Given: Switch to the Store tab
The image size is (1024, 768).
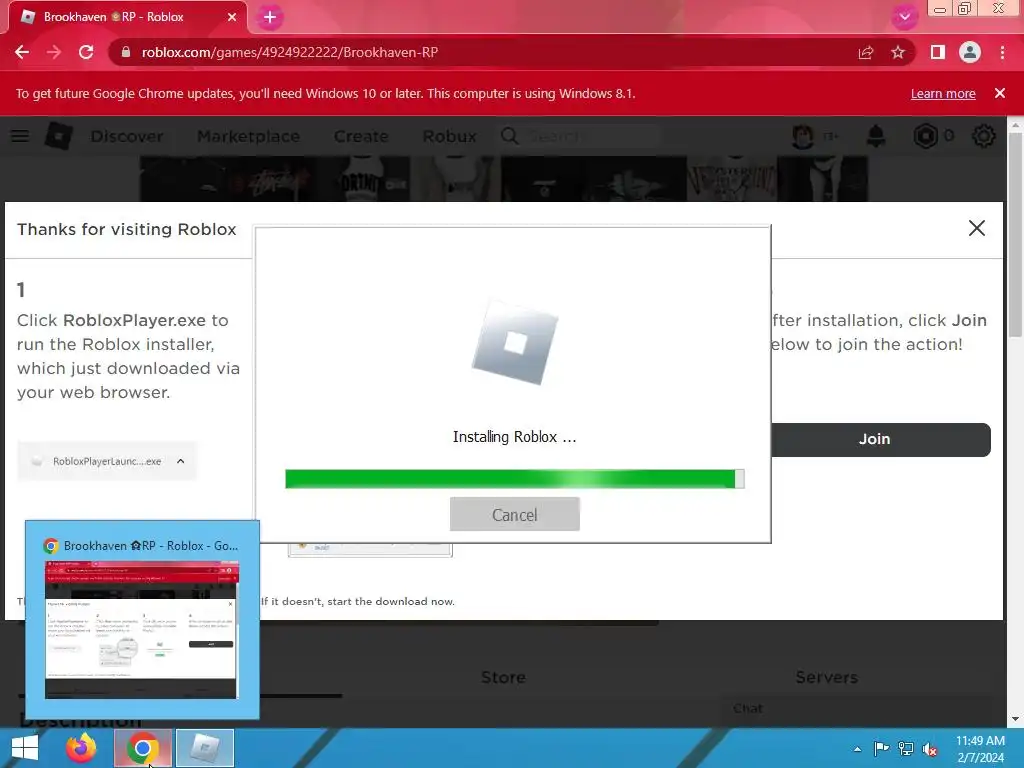Looking at the screenshot, I should (x=504, y=677).
